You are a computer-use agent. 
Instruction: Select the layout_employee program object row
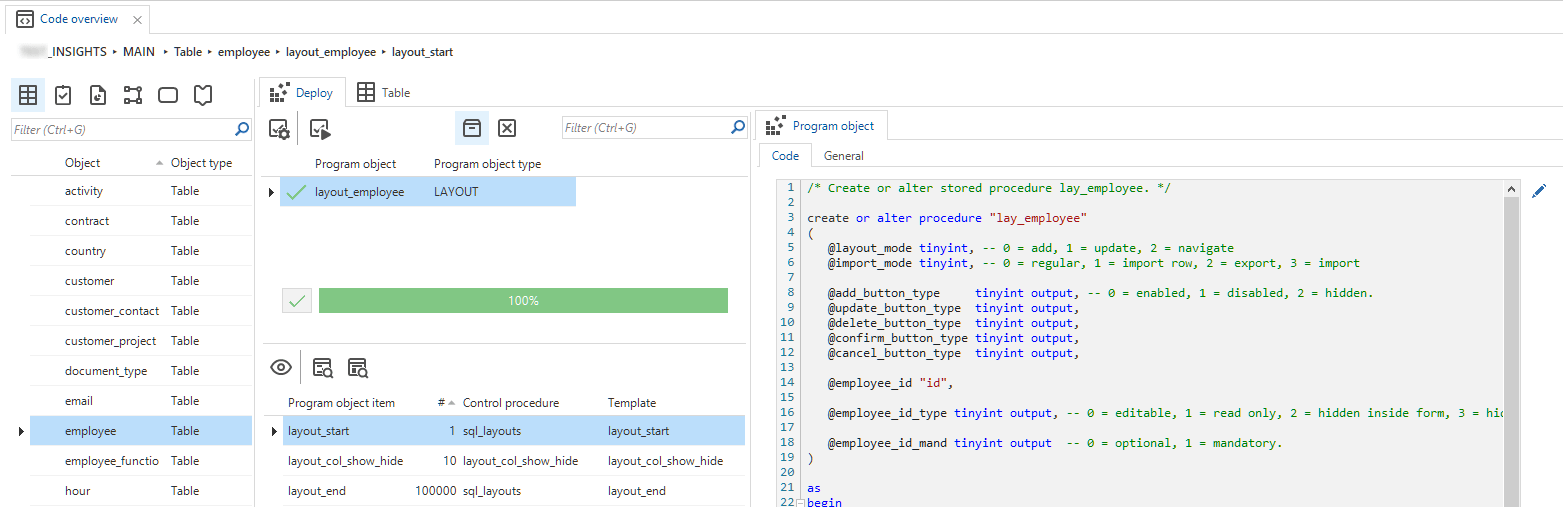tap(429, 192)
